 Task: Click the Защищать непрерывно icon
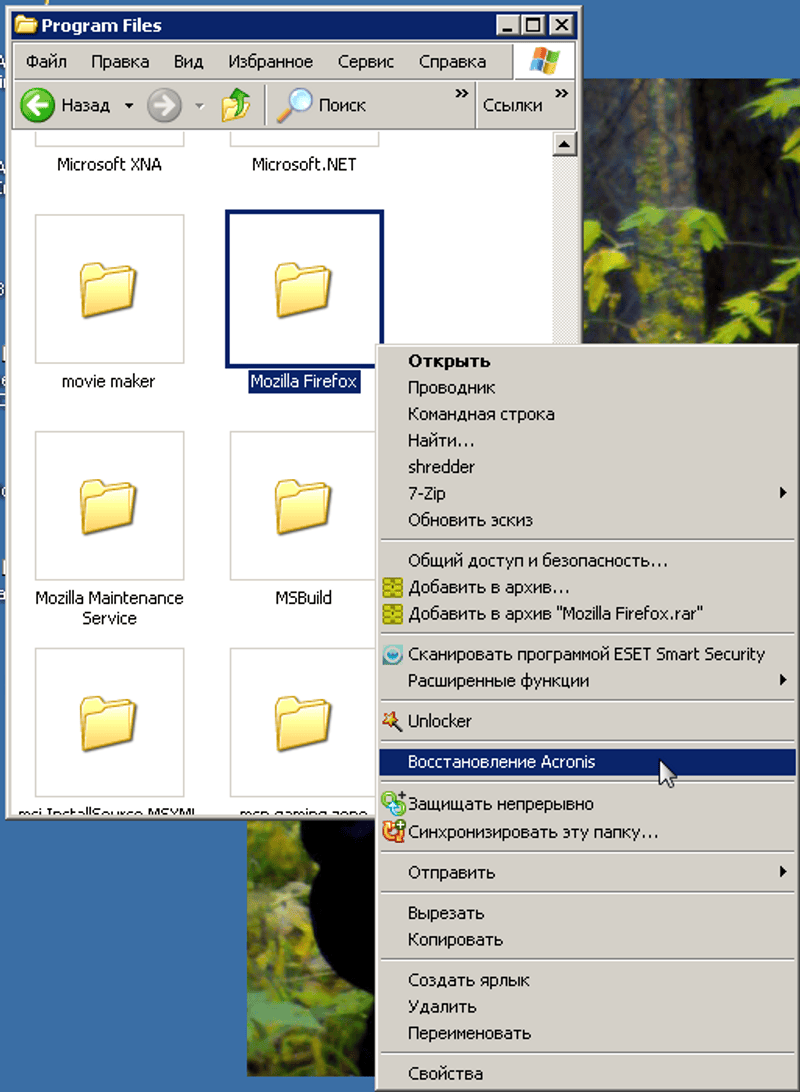coord(393,803)
